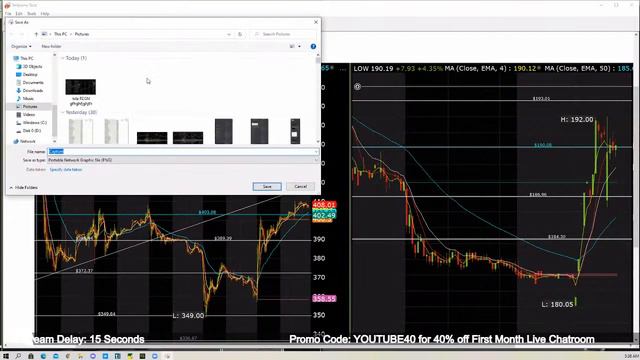Close the Save As dialog

pyautogui.click(x=316, y=22)
